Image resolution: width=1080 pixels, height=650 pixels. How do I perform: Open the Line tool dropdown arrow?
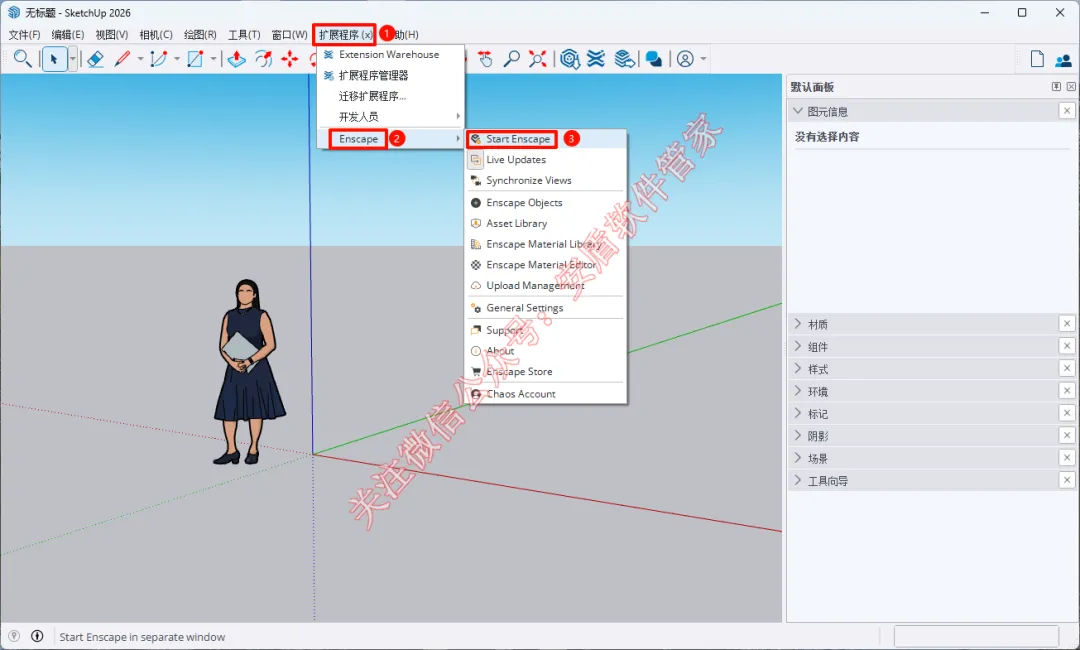point(140,59)
